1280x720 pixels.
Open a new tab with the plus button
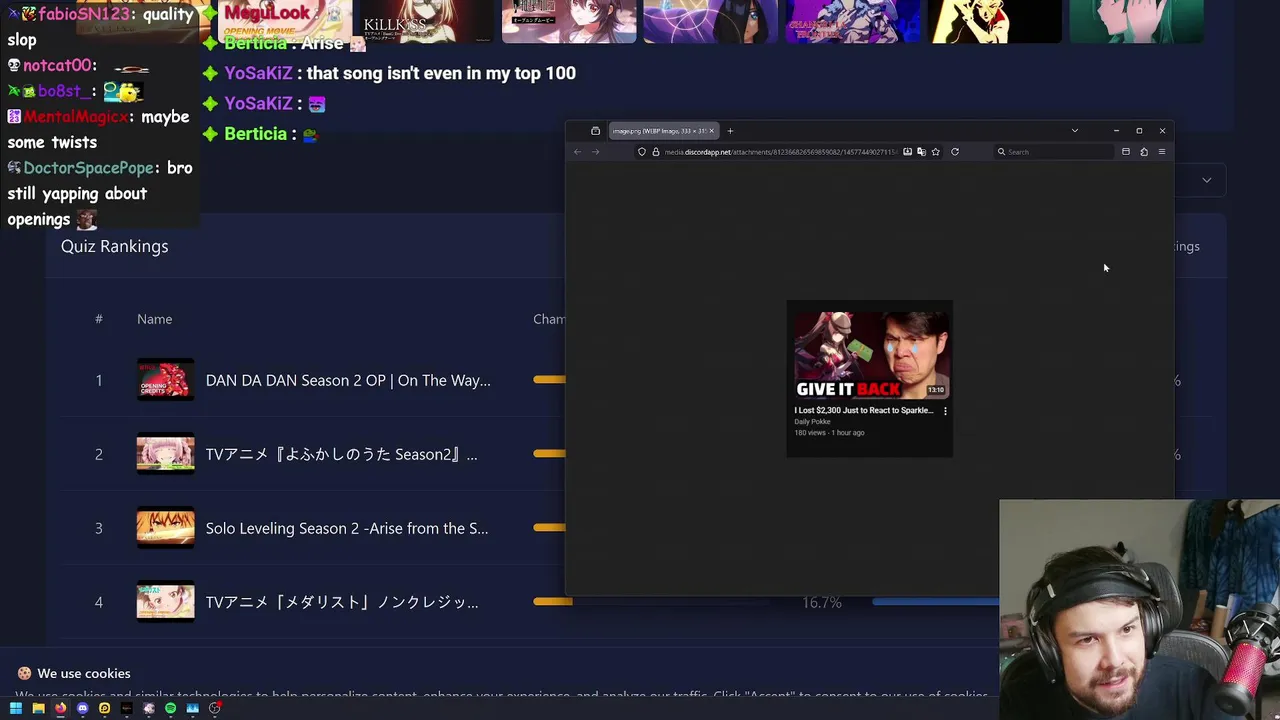point(730,131)
